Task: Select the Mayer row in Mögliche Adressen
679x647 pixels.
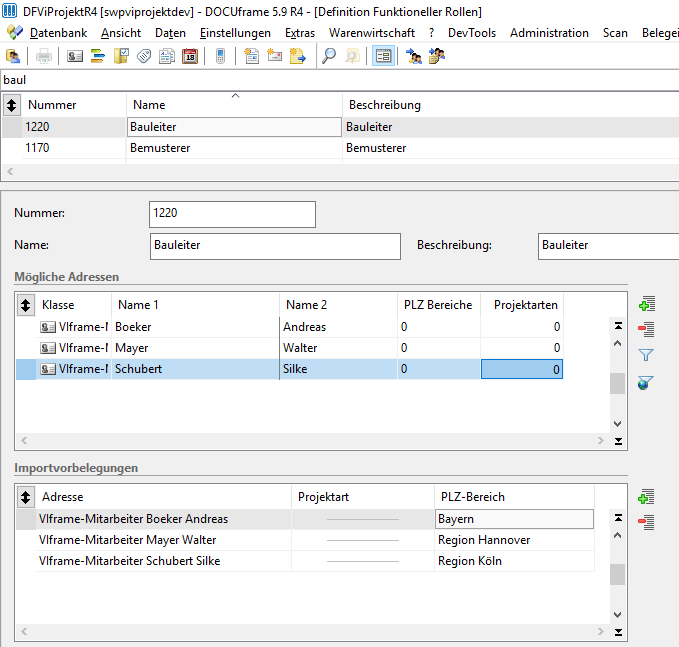Action: click(x=289, y=348)
